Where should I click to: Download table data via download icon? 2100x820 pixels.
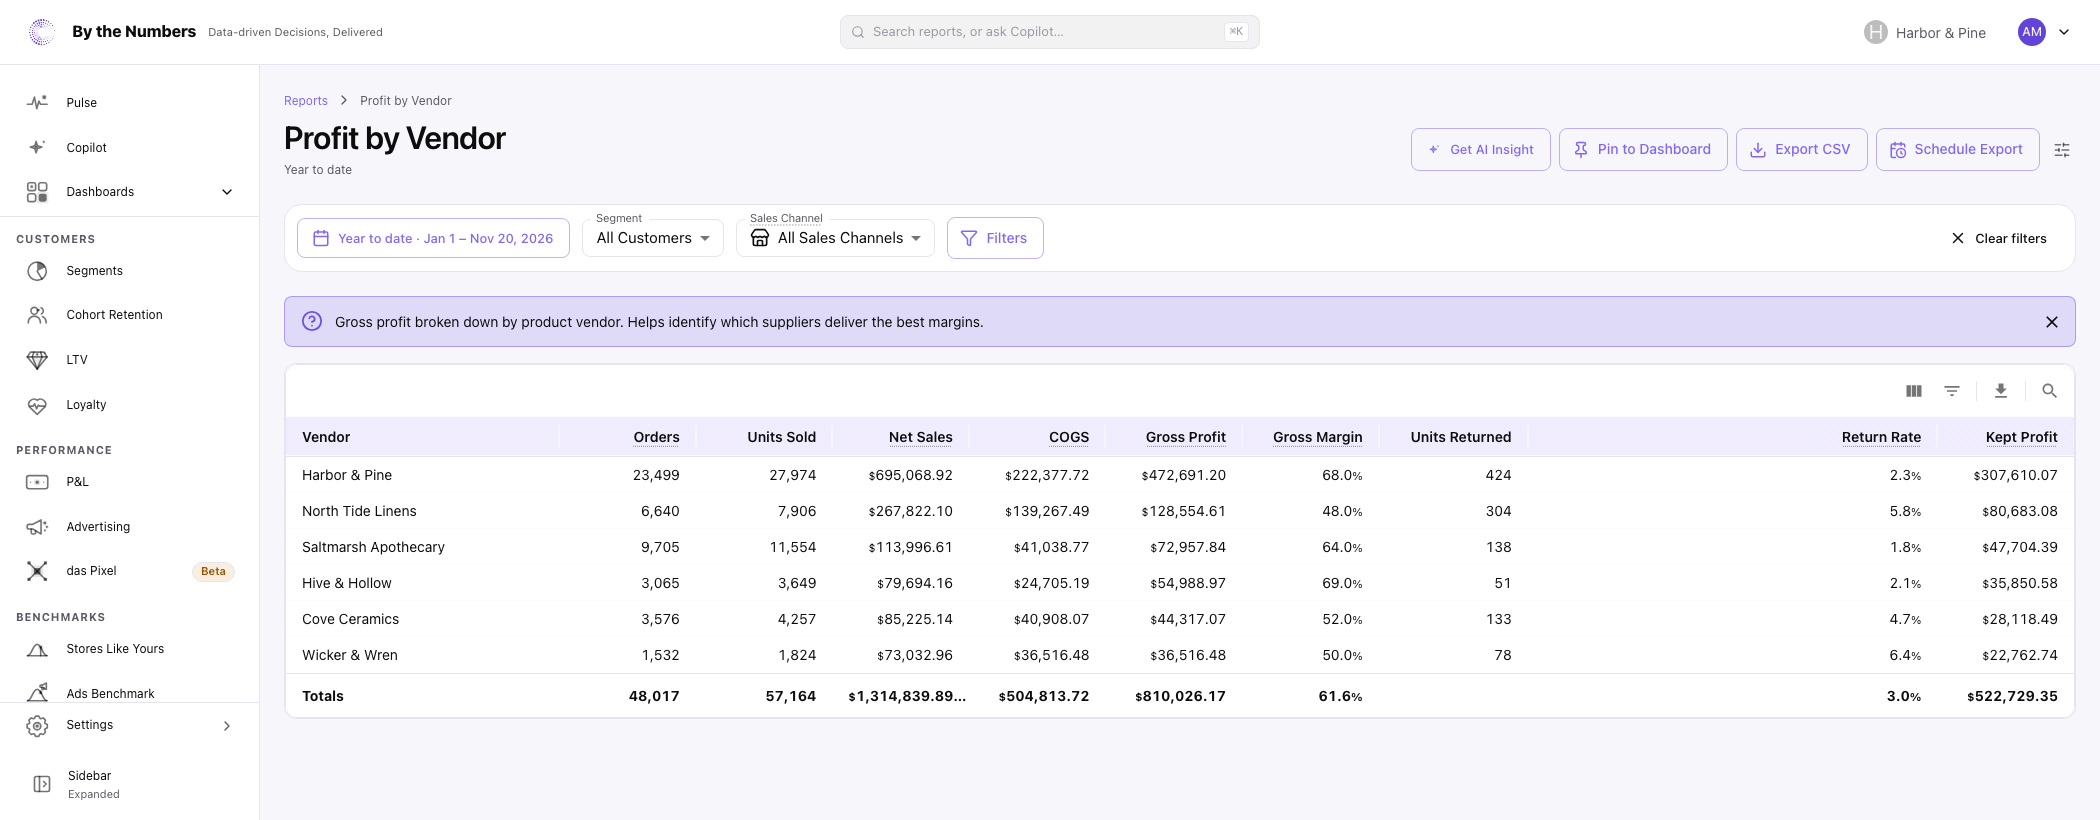(x=2001, y=391)
